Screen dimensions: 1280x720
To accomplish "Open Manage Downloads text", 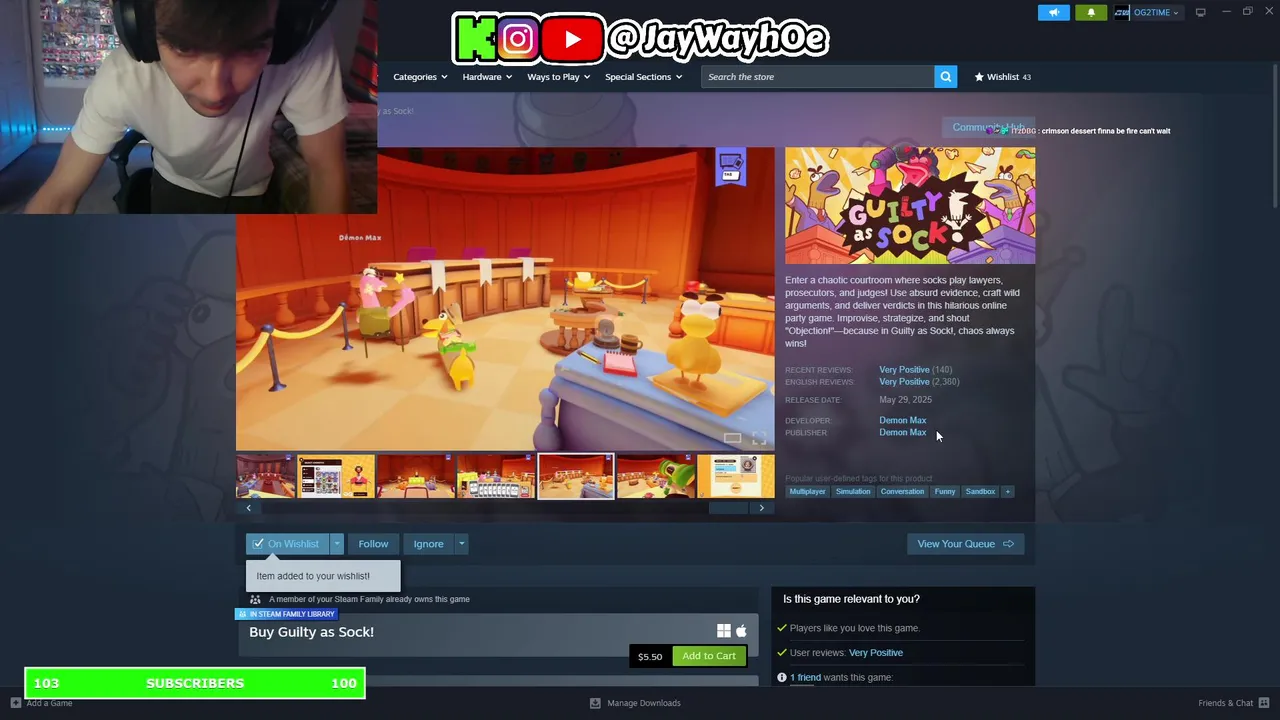I will tap(644, 703).
